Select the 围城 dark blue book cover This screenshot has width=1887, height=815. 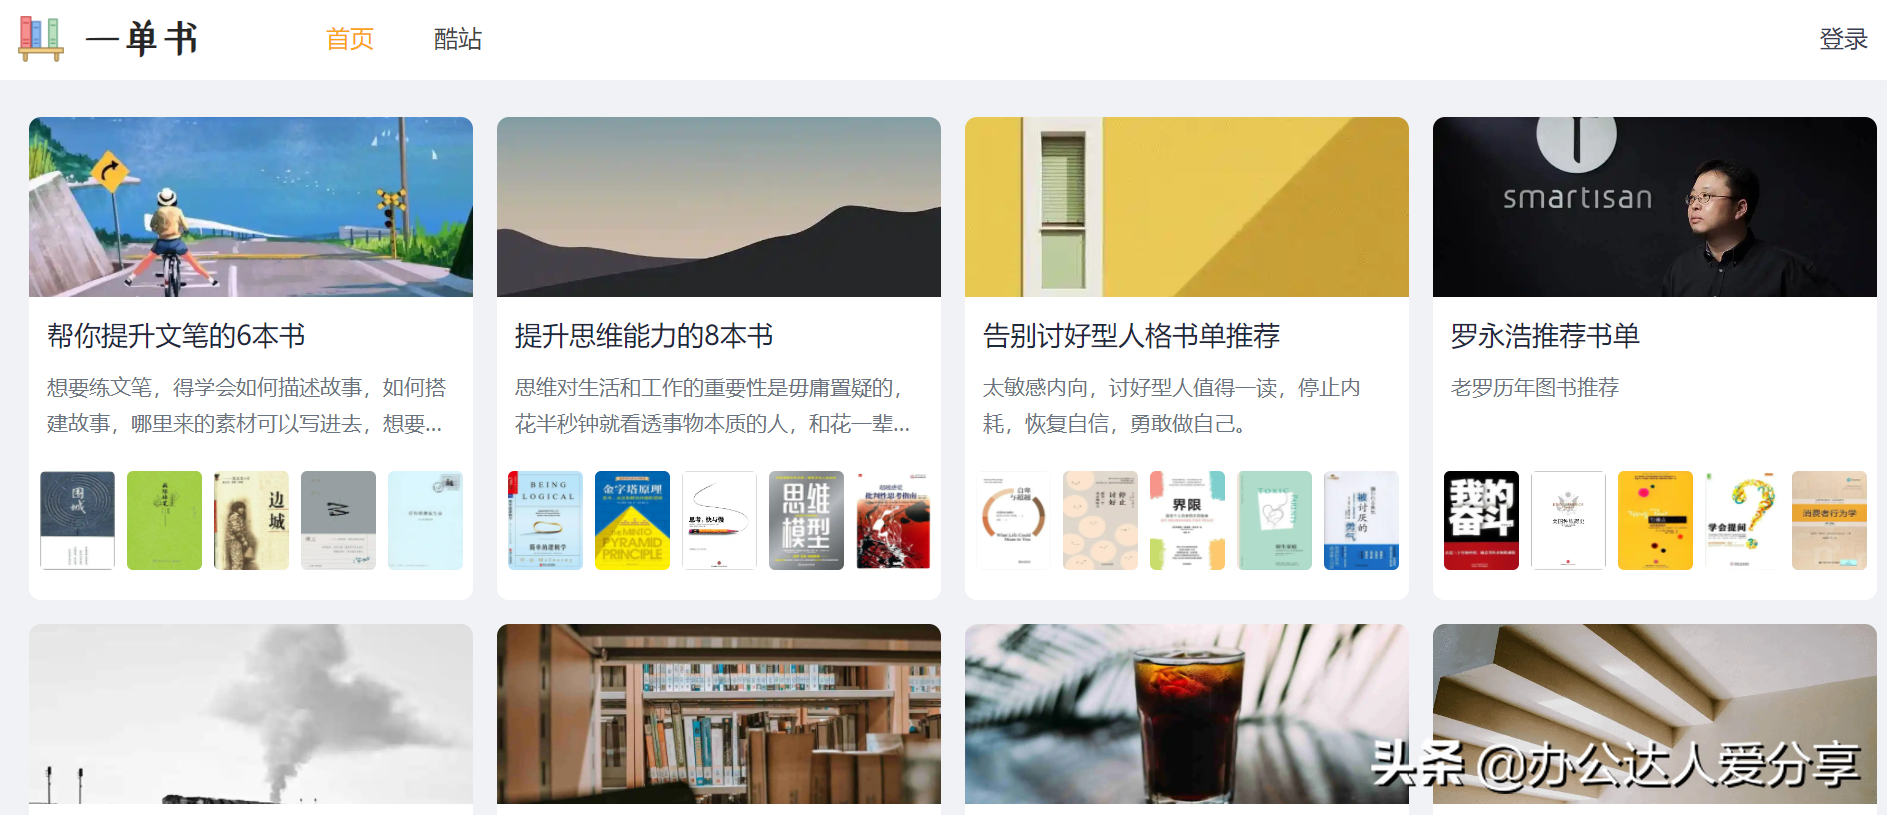77,520
